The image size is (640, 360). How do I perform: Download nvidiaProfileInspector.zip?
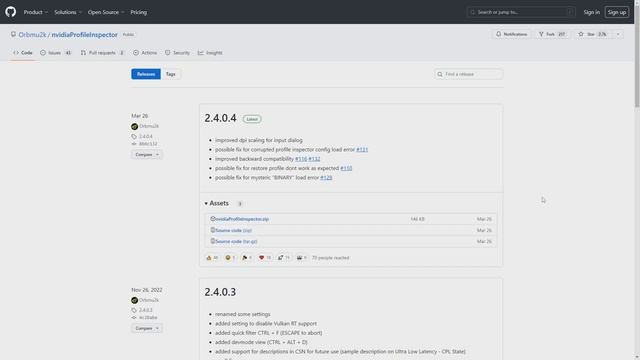242,219
